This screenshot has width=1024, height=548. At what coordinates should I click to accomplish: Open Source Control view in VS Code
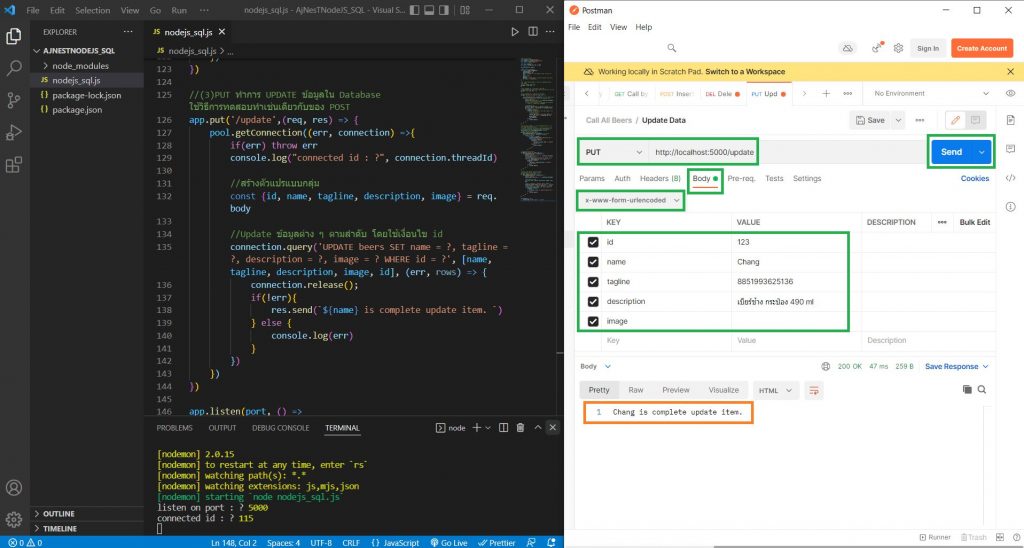(14, 100)
